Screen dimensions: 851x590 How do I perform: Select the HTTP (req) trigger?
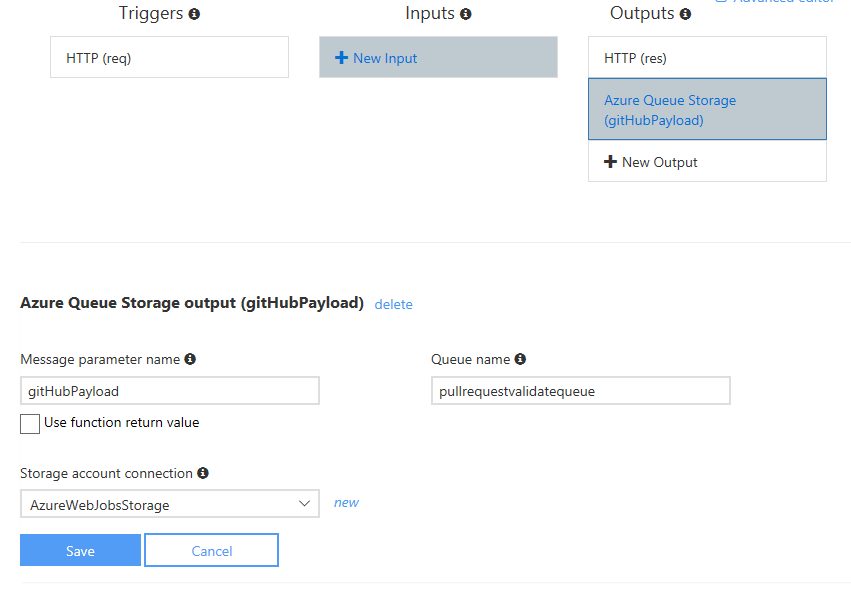[x=169, y=58]
